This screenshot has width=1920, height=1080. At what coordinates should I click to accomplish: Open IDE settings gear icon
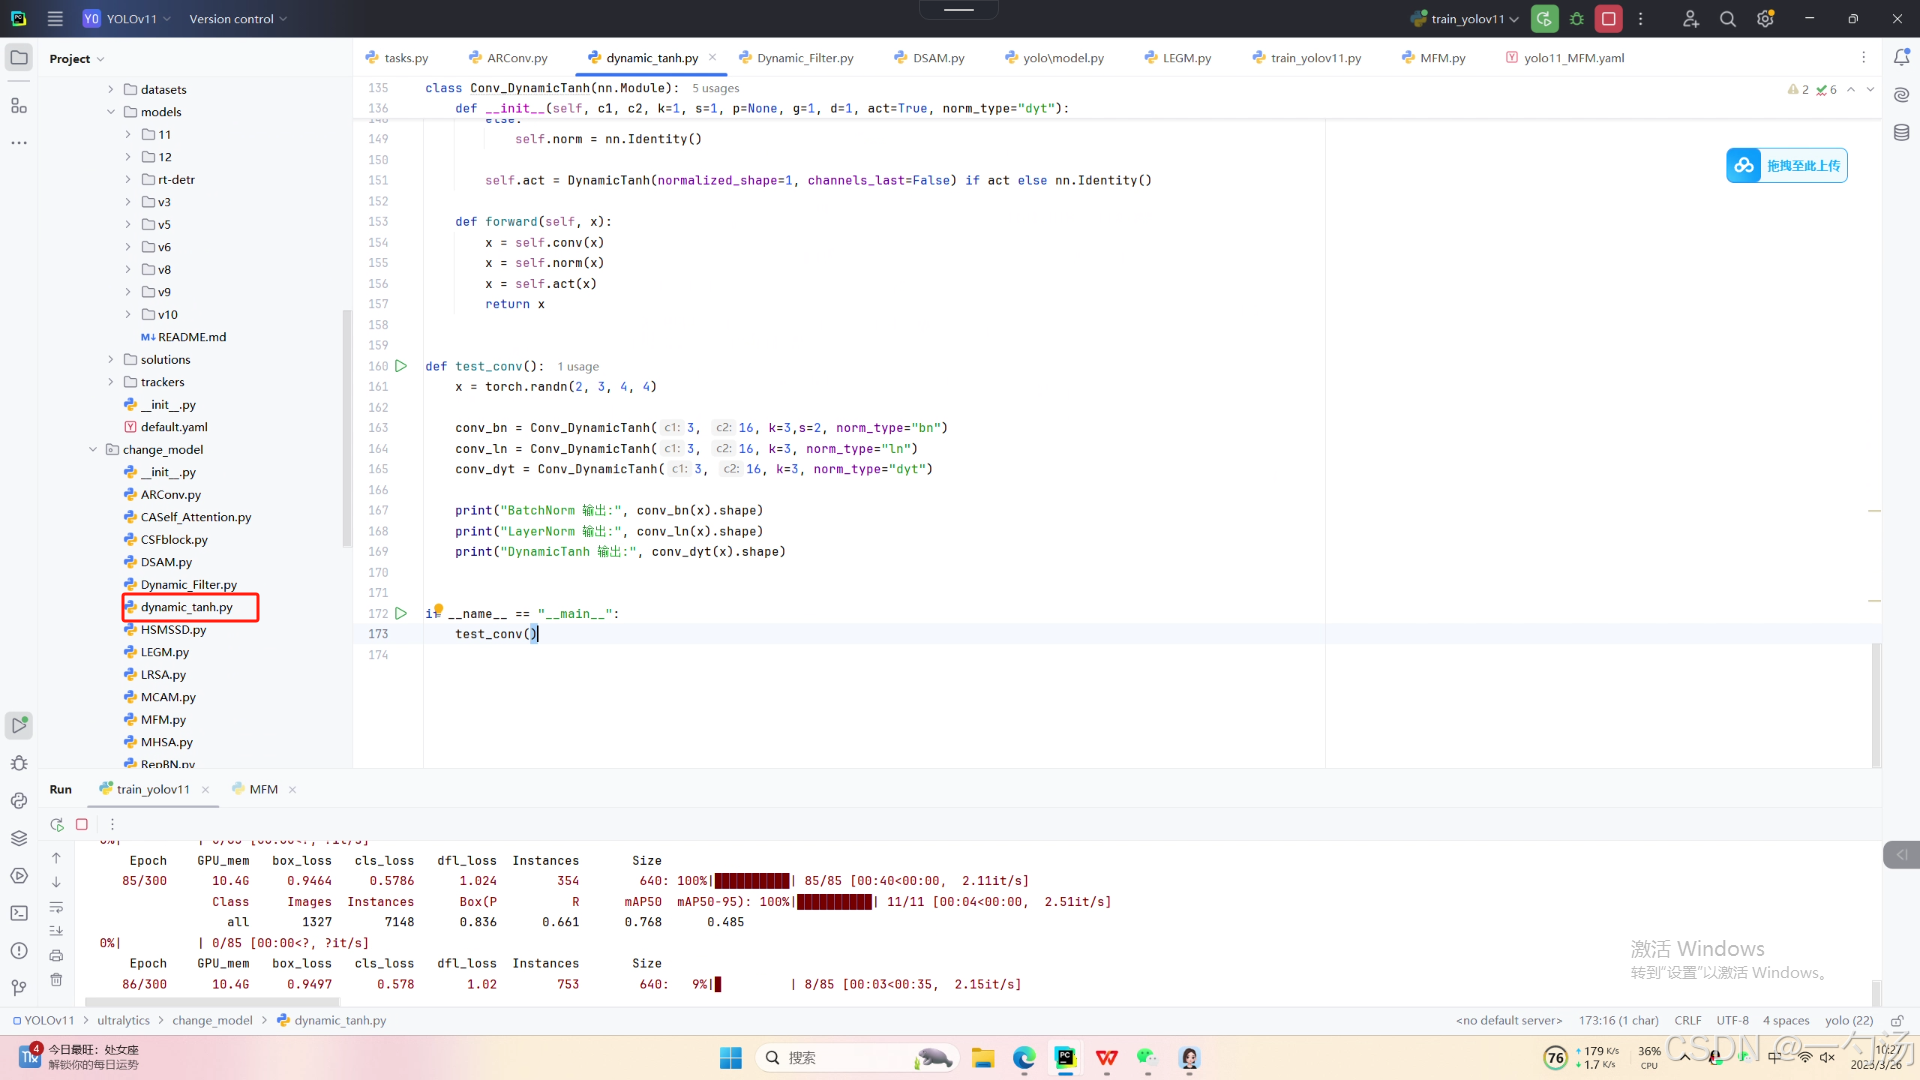[x=1765, y=19]
